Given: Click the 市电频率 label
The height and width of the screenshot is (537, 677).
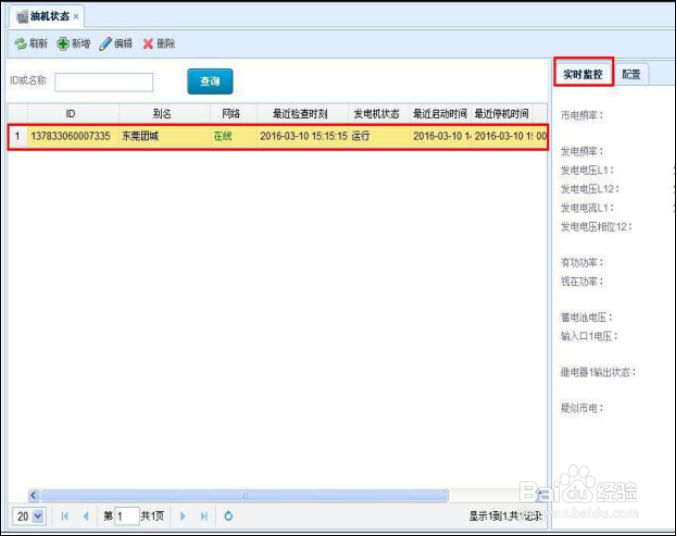Looking at the screenshot, I should tap(582, 116).
